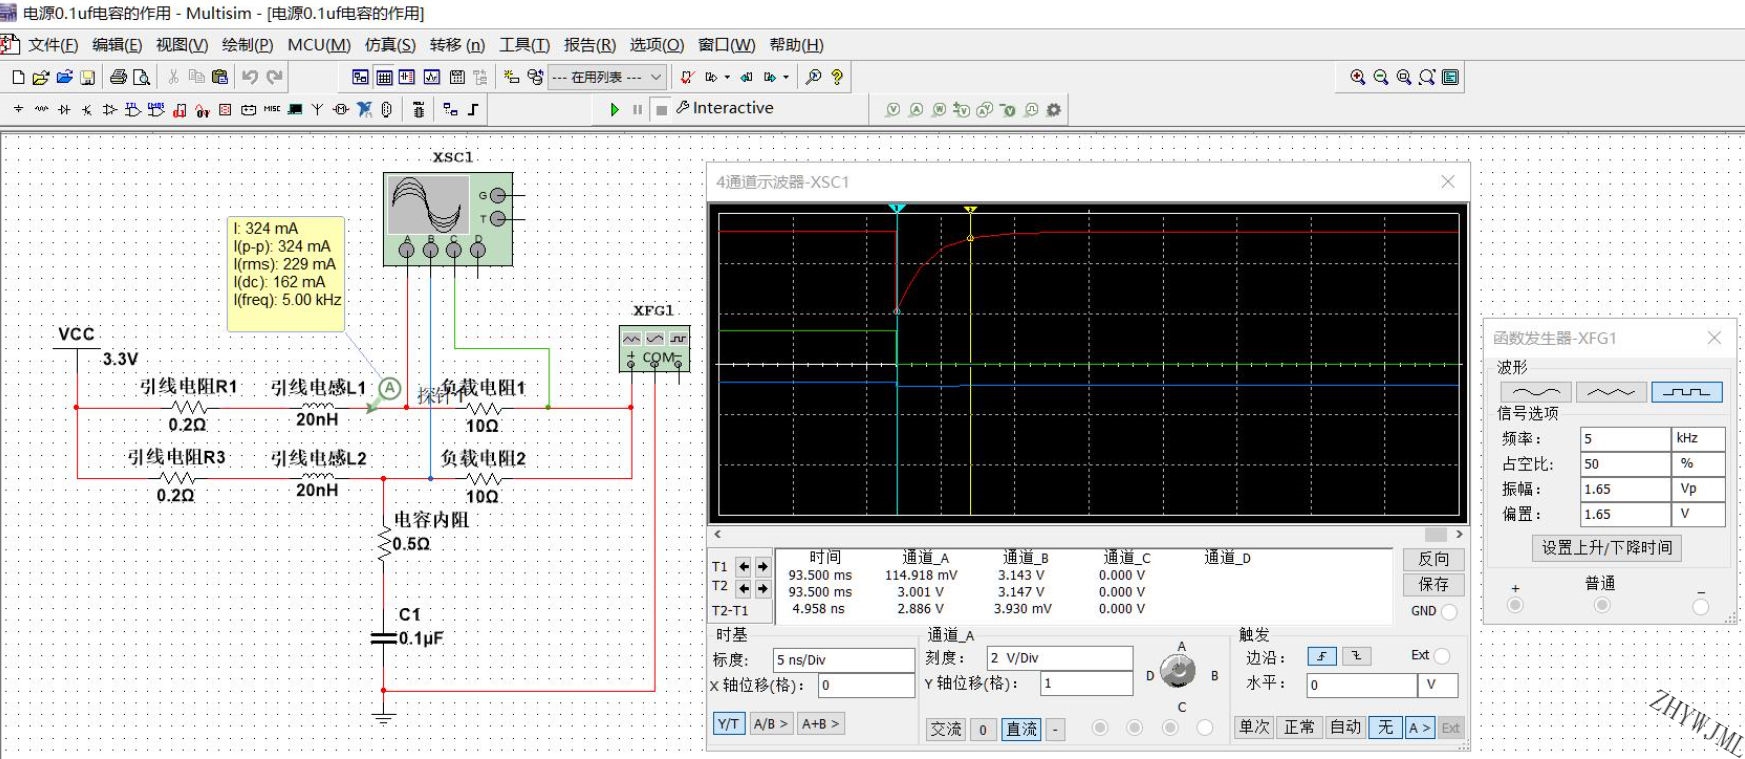Open the spreadsheet view grid icon
The width and height of the screenshot is (1745, 759).
click(x=384, y=77)
